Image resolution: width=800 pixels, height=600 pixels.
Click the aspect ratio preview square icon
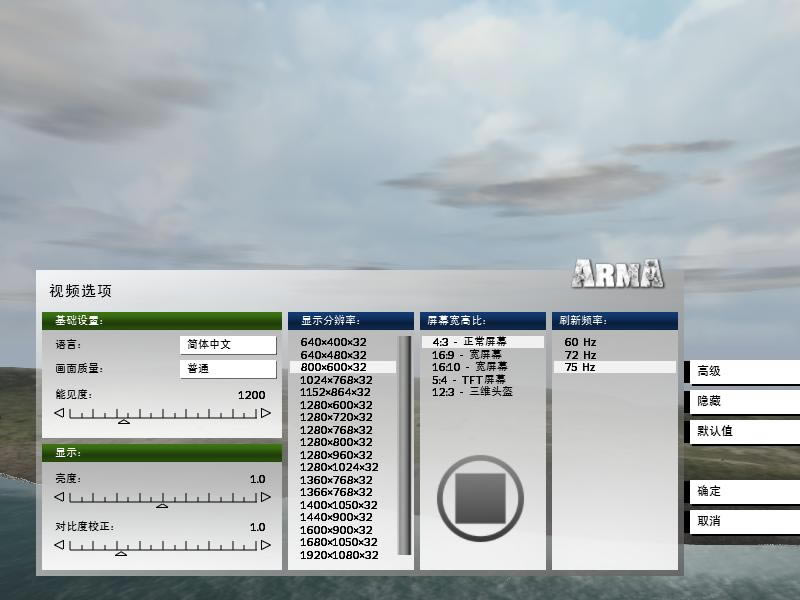(x=480, y=498)
